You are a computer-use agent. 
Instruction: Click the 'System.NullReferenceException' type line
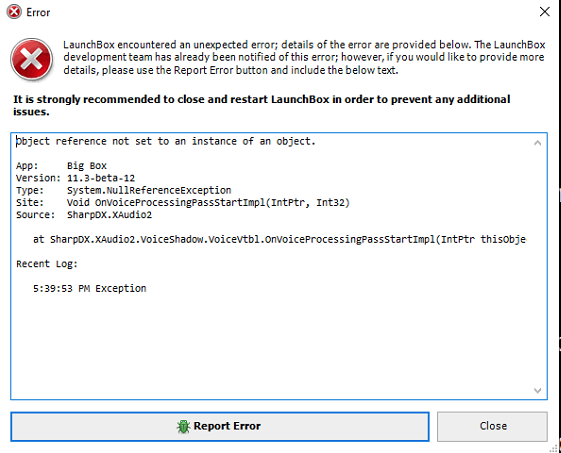click(x=123, y=190)
